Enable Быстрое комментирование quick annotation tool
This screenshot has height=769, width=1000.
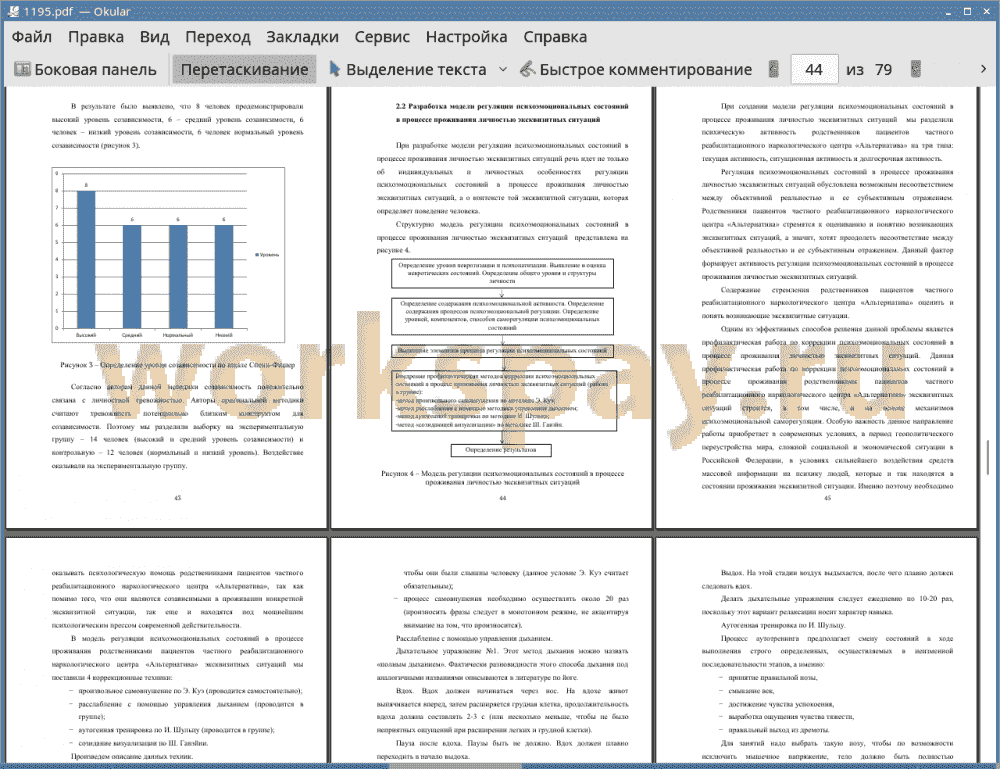636,69
